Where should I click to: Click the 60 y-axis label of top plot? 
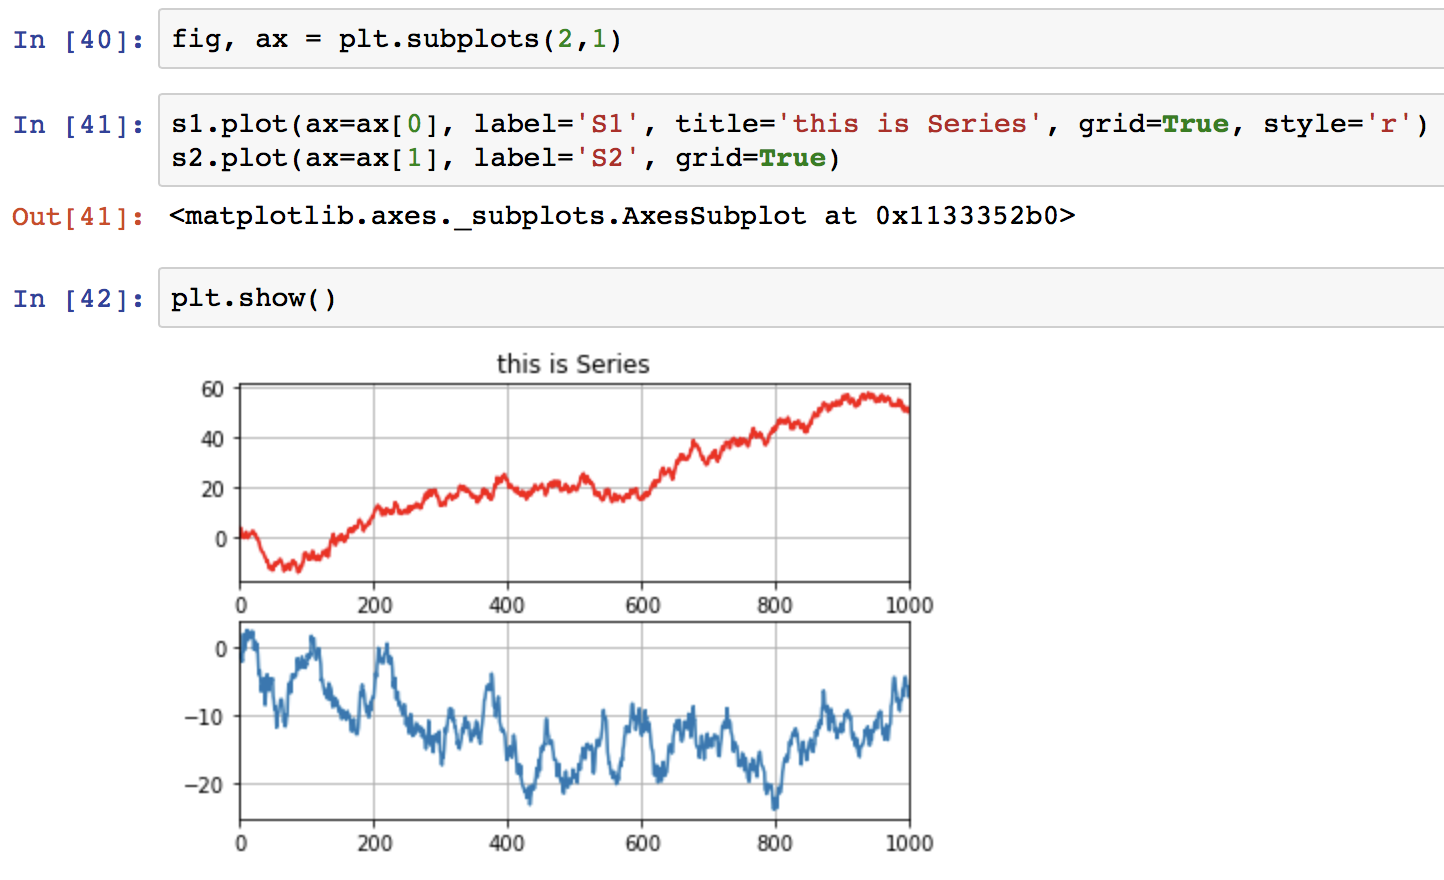pos(212,389)
